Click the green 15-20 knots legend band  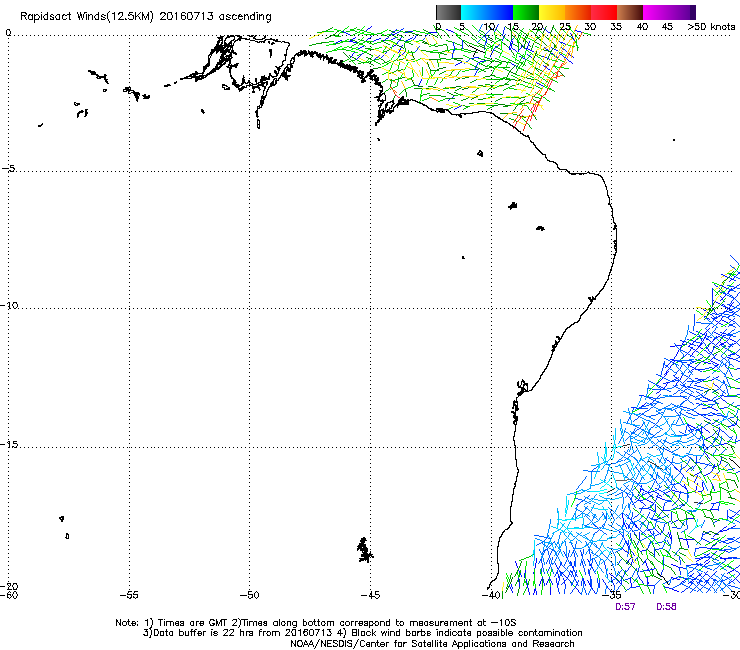coord(526,12)
